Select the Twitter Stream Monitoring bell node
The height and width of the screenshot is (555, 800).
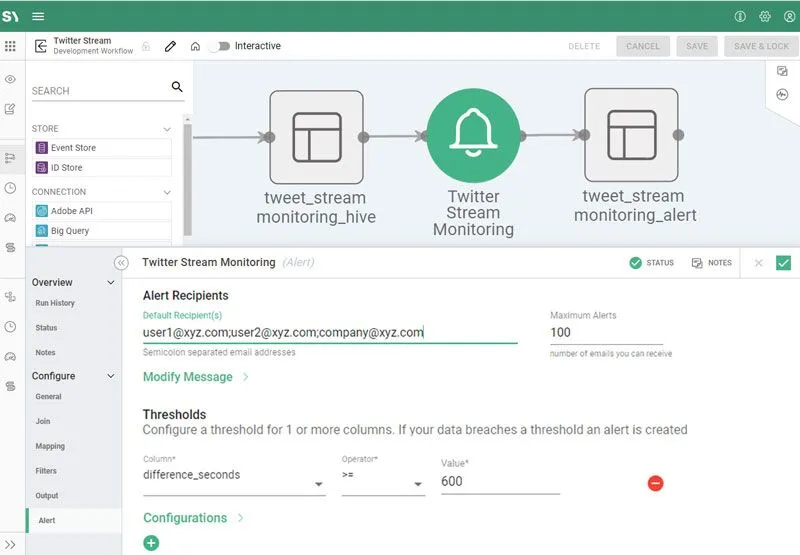[x=473, y=135]
